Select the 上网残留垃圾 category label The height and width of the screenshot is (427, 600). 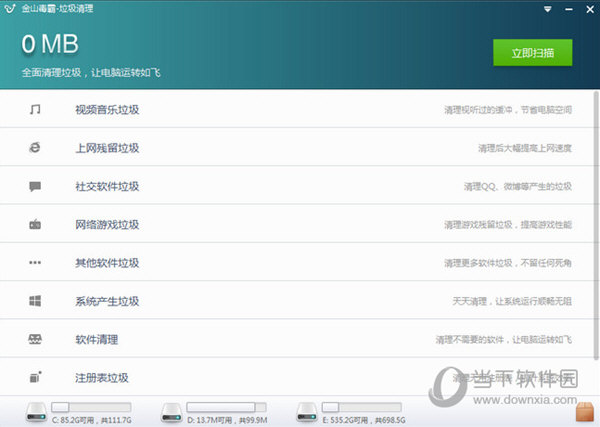[x=107, y=148]
